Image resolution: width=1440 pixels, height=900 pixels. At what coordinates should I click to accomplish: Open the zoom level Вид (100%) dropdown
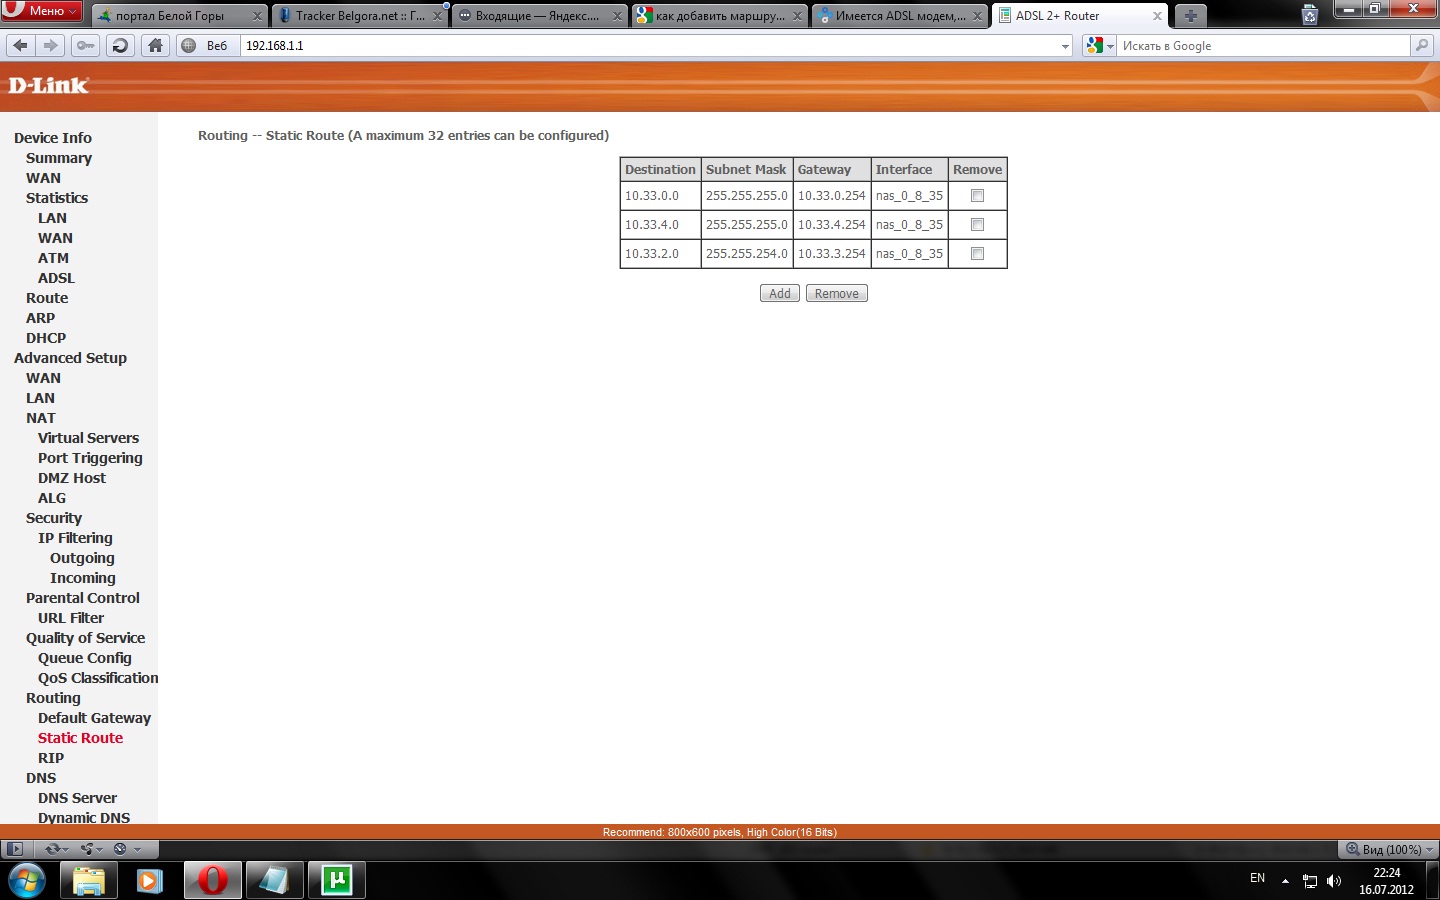coord(1390,849)
